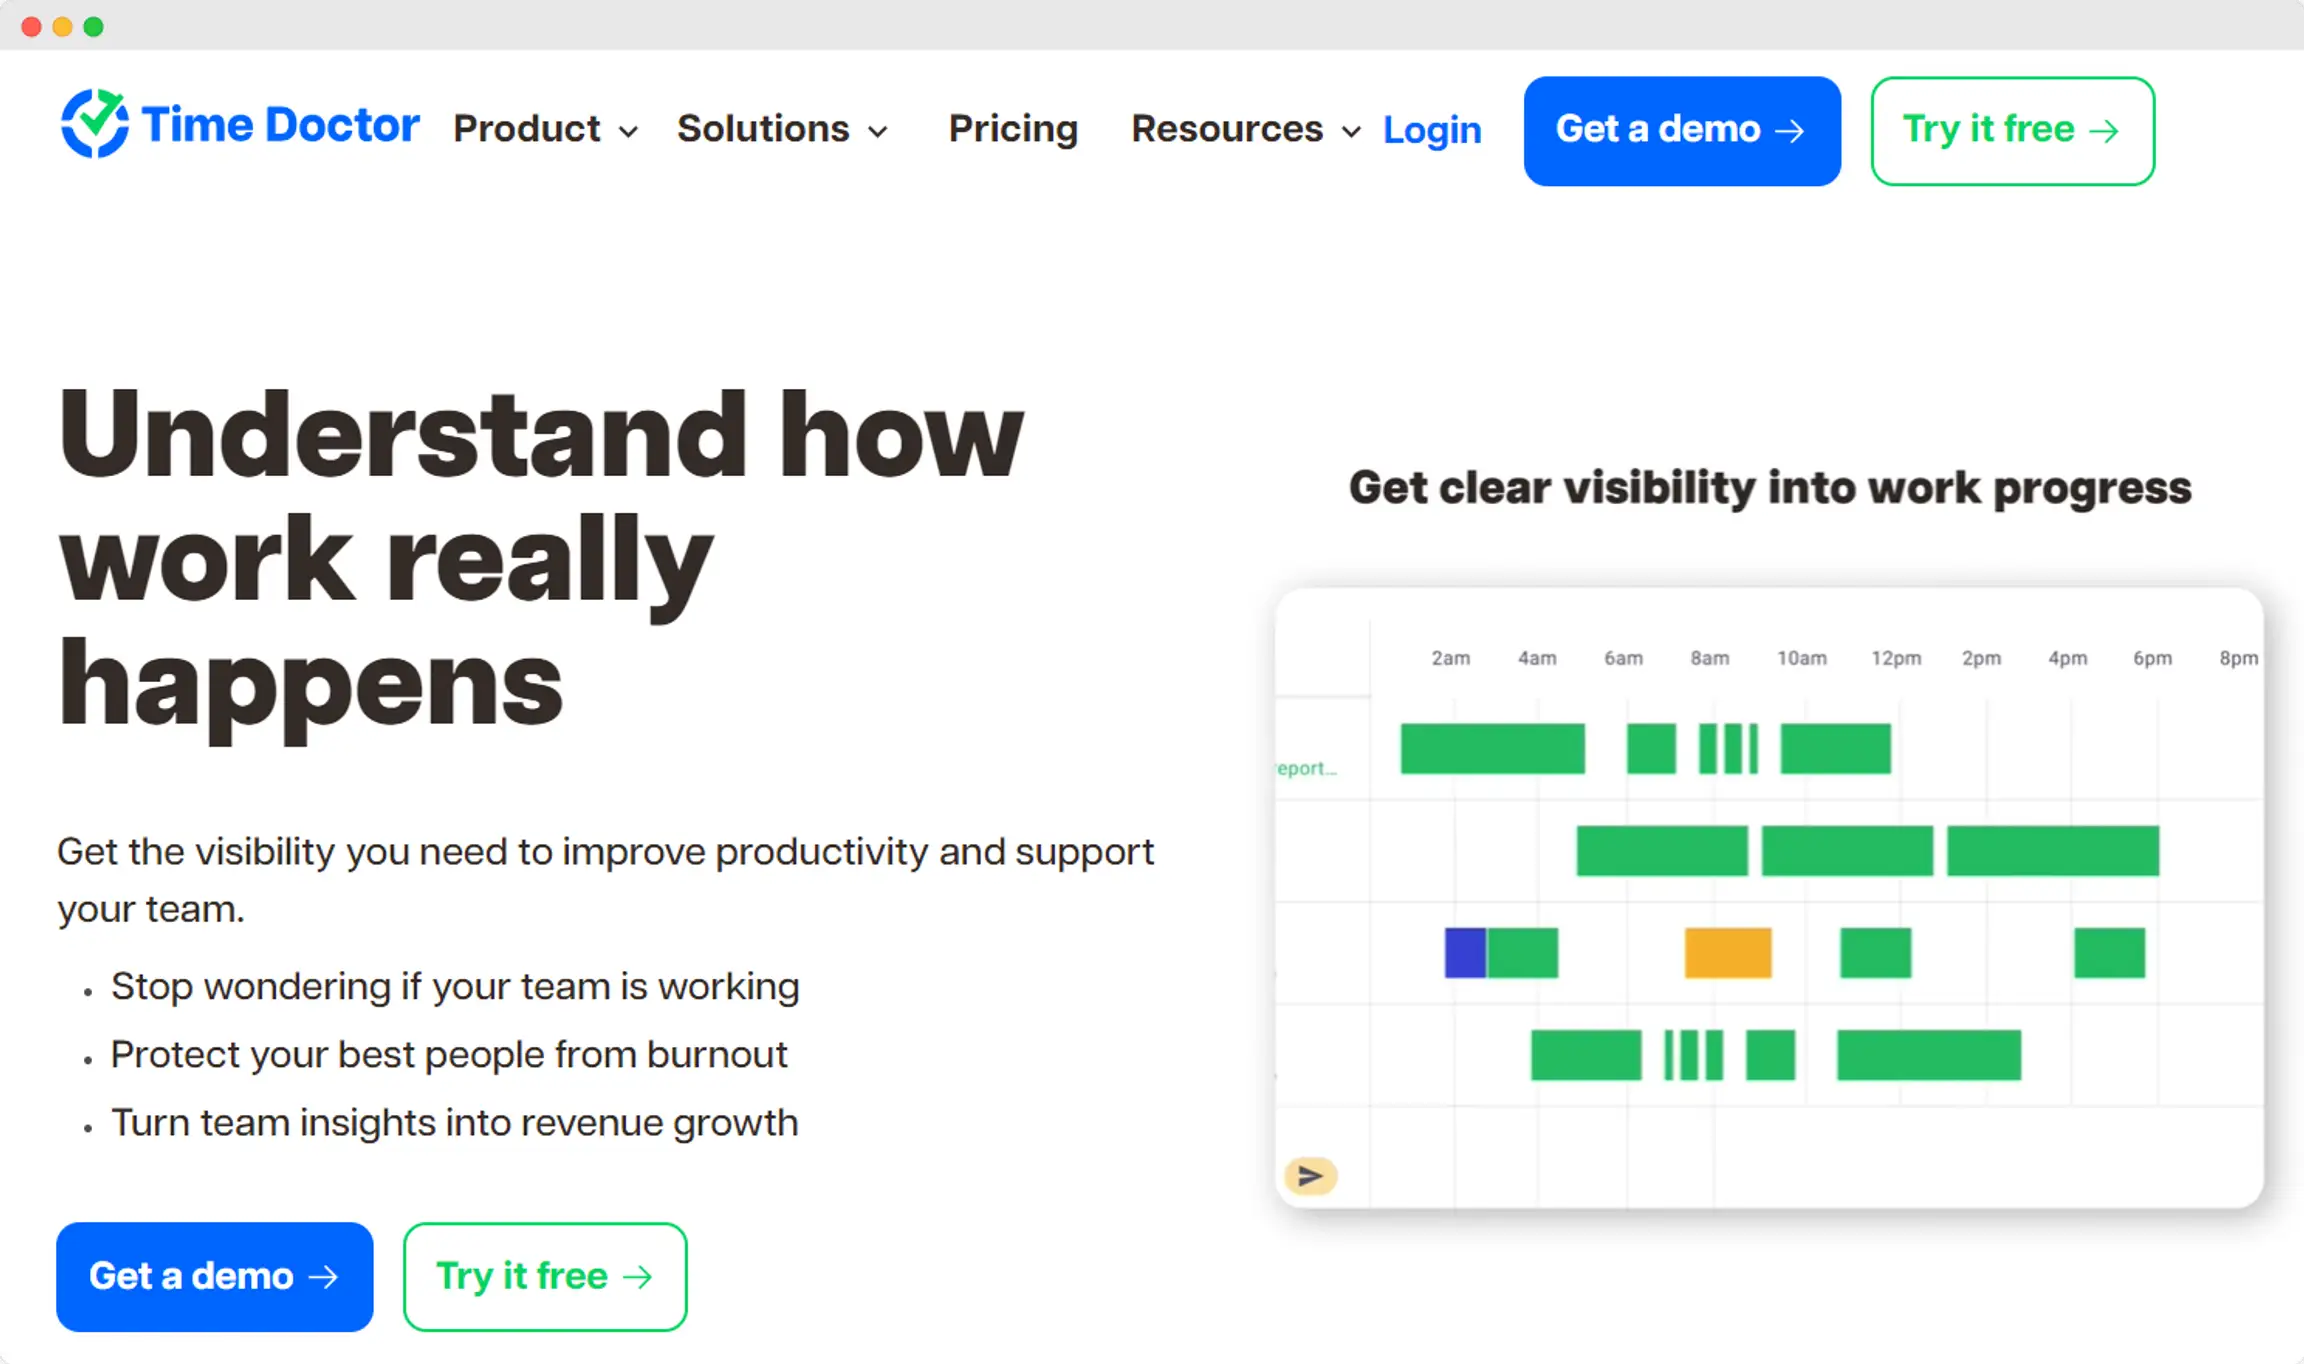The width and height of the screenshot is (2304, 1364).
Task: Click the dark blue bar on the timeline chart
Action: tap(1463, 952)
